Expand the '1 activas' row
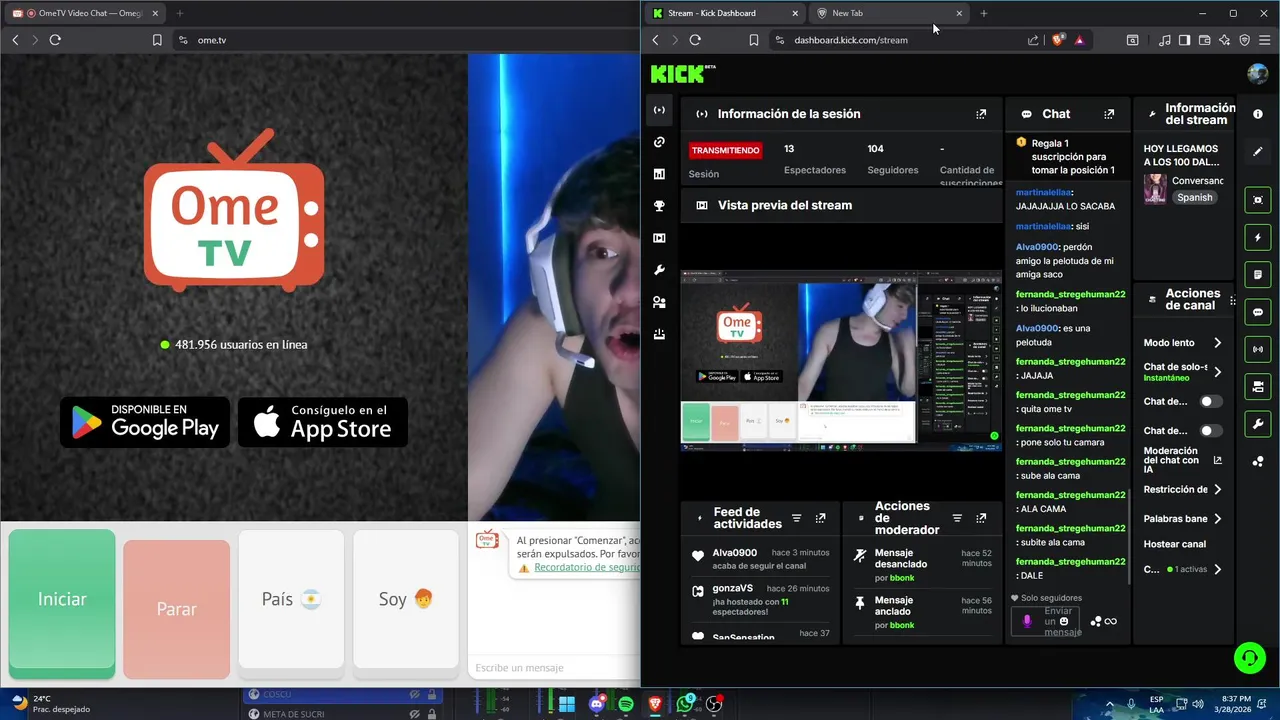Image resolution: width=1280 pixels, height=720 pixels. (x=1217, y=569)
